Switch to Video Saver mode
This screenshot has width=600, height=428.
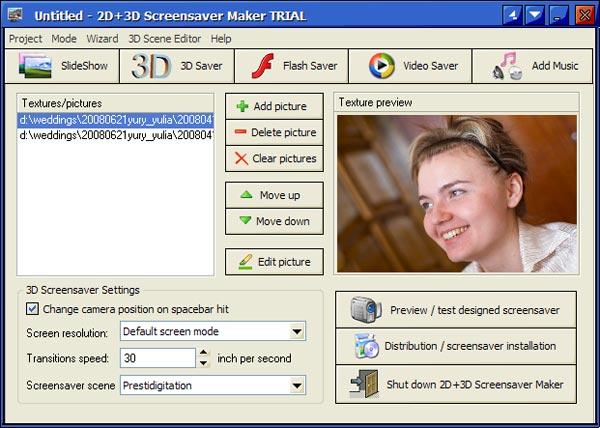coord(410,66)
